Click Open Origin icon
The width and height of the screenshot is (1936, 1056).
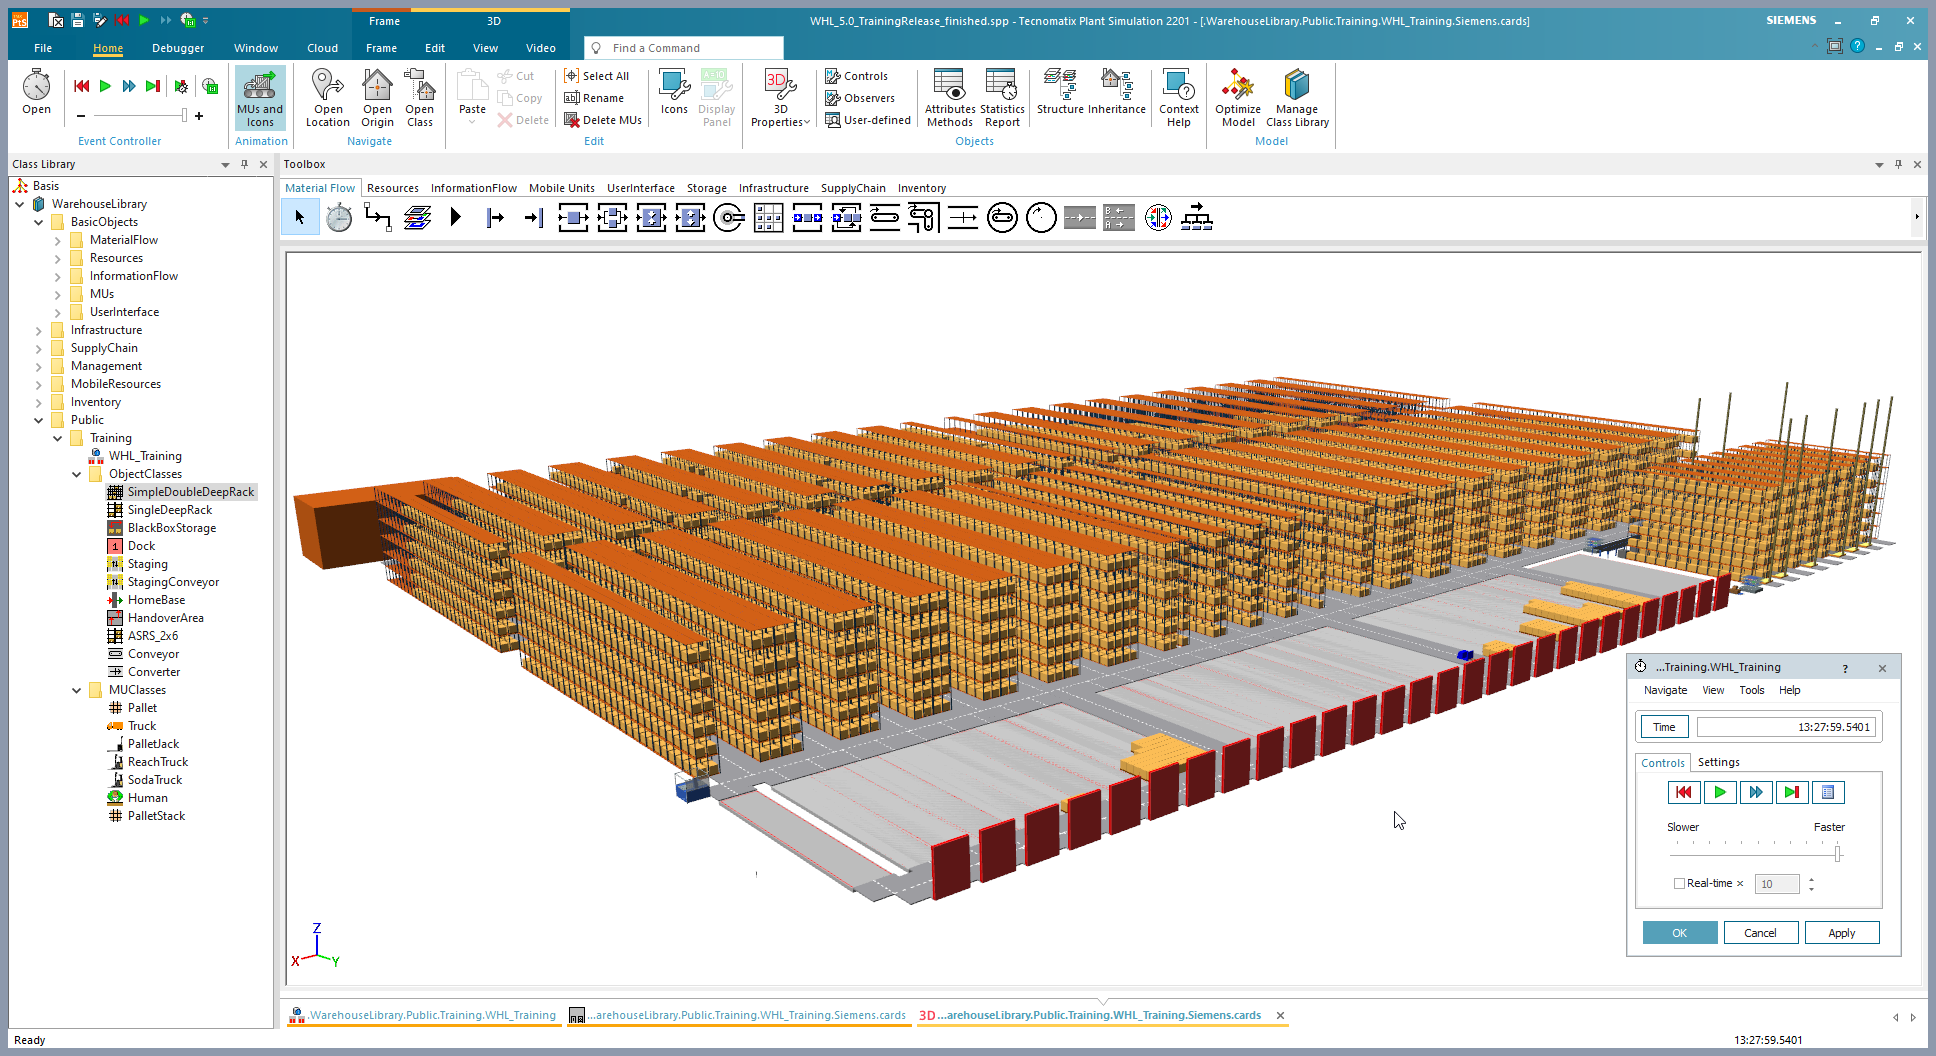coord(377,98)
